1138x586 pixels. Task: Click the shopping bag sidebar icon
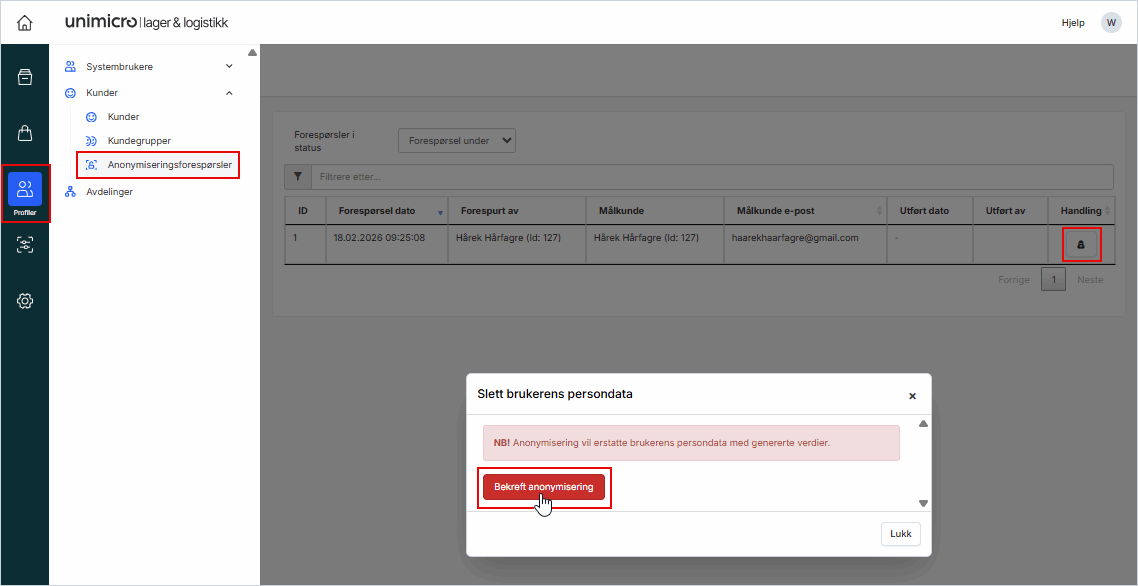point(24,132)
